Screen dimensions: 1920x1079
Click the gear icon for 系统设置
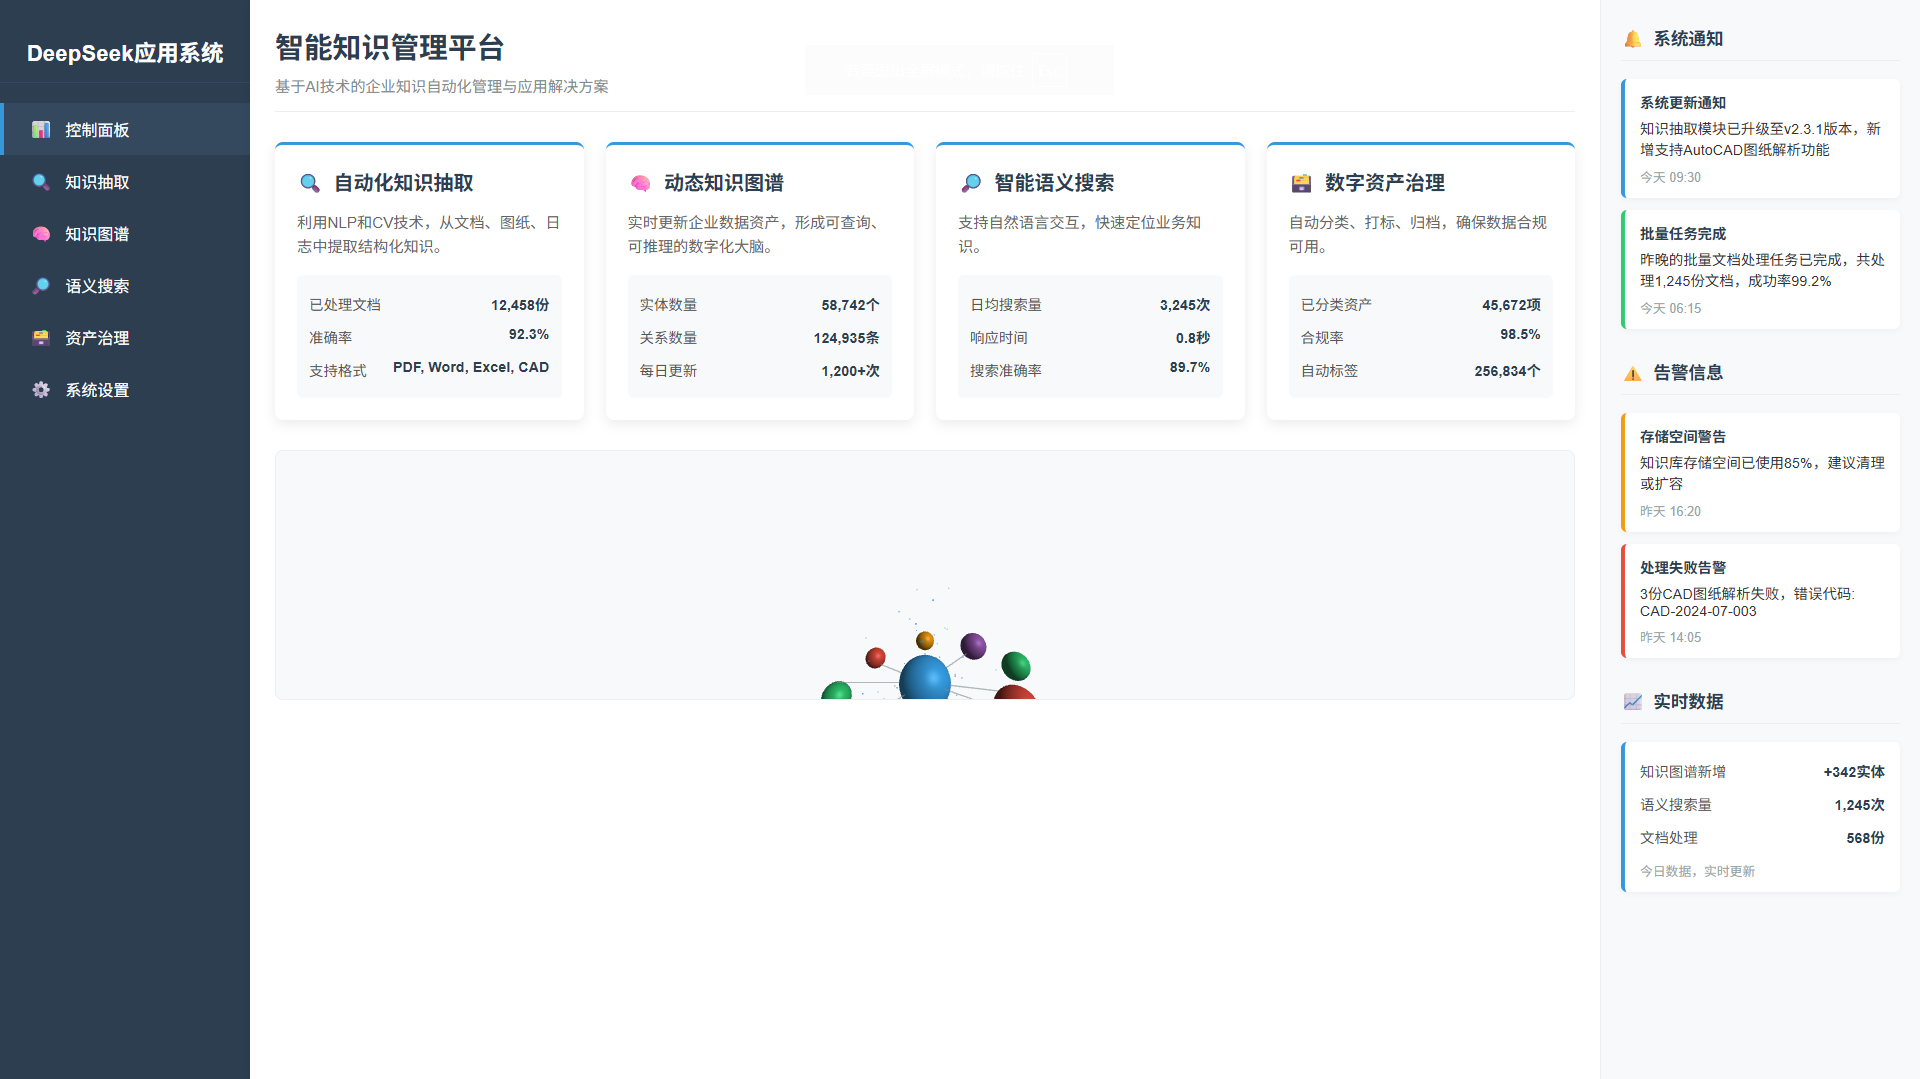(x=41, y=390)
